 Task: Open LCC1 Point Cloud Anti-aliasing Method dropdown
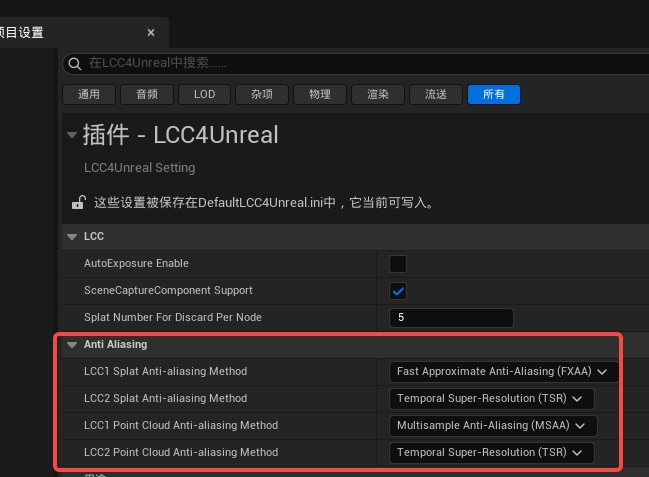click(493, 425)
